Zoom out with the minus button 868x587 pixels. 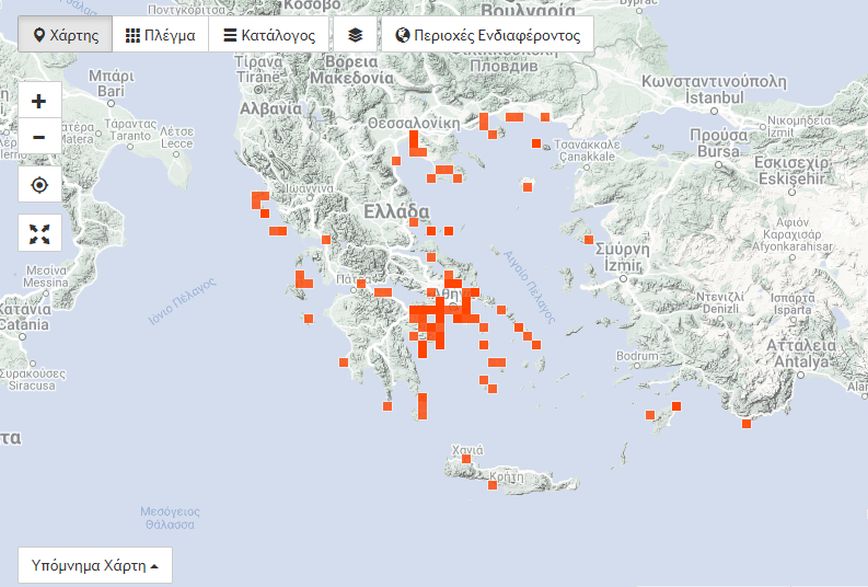[39, 136]
